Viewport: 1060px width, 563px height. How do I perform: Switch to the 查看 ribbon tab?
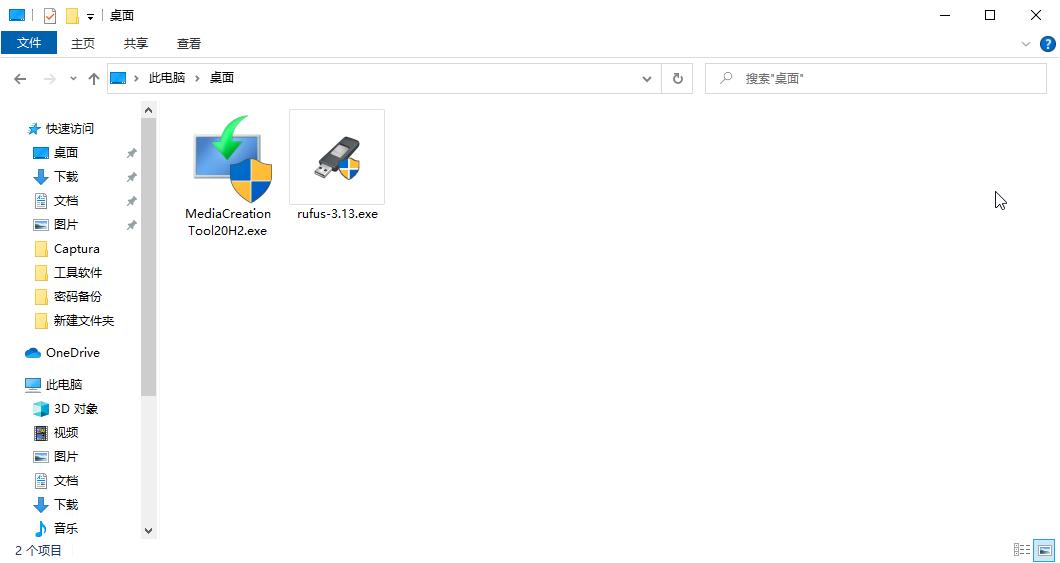(x=189, y=43)
